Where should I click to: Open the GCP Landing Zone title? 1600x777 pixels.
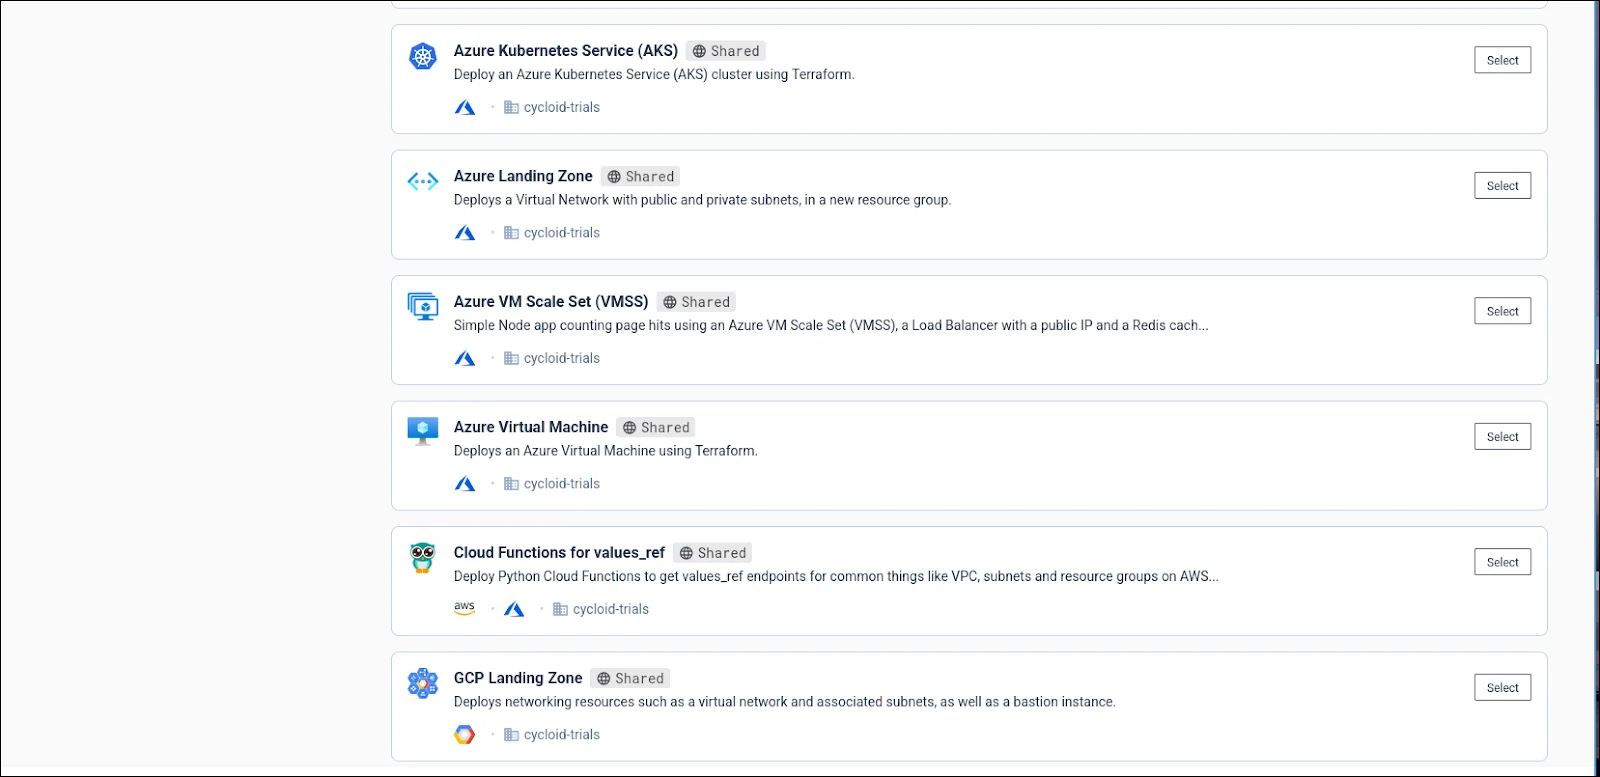click(x=517, y=678)
